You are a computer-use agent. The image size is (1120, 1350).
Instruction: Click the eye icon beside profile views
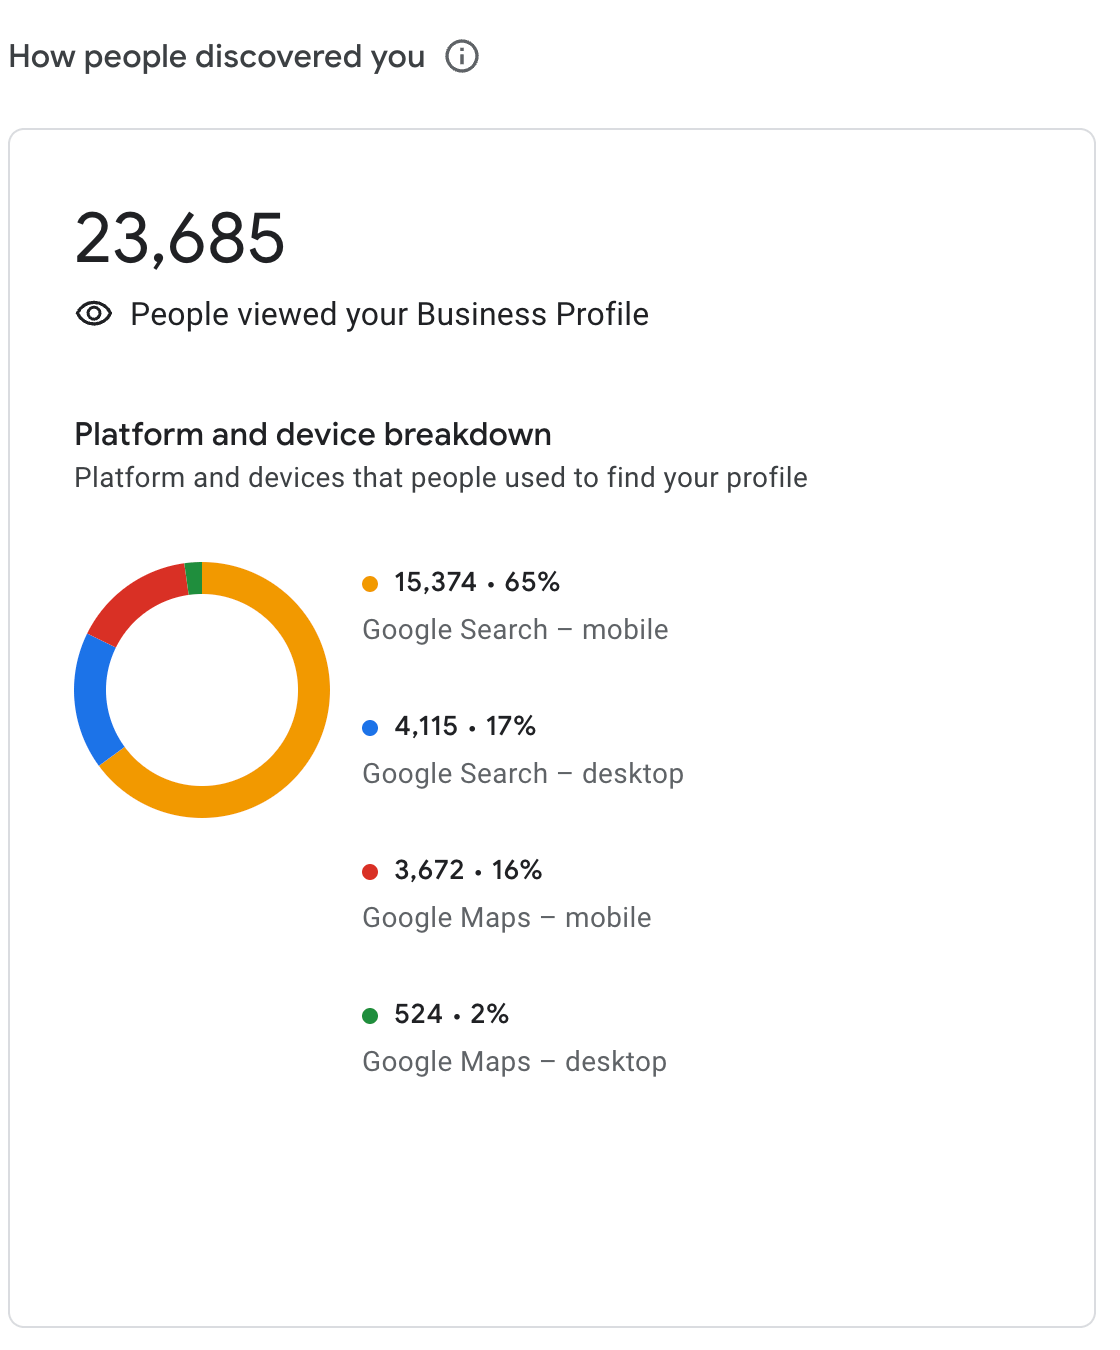[x=93, y=313]
